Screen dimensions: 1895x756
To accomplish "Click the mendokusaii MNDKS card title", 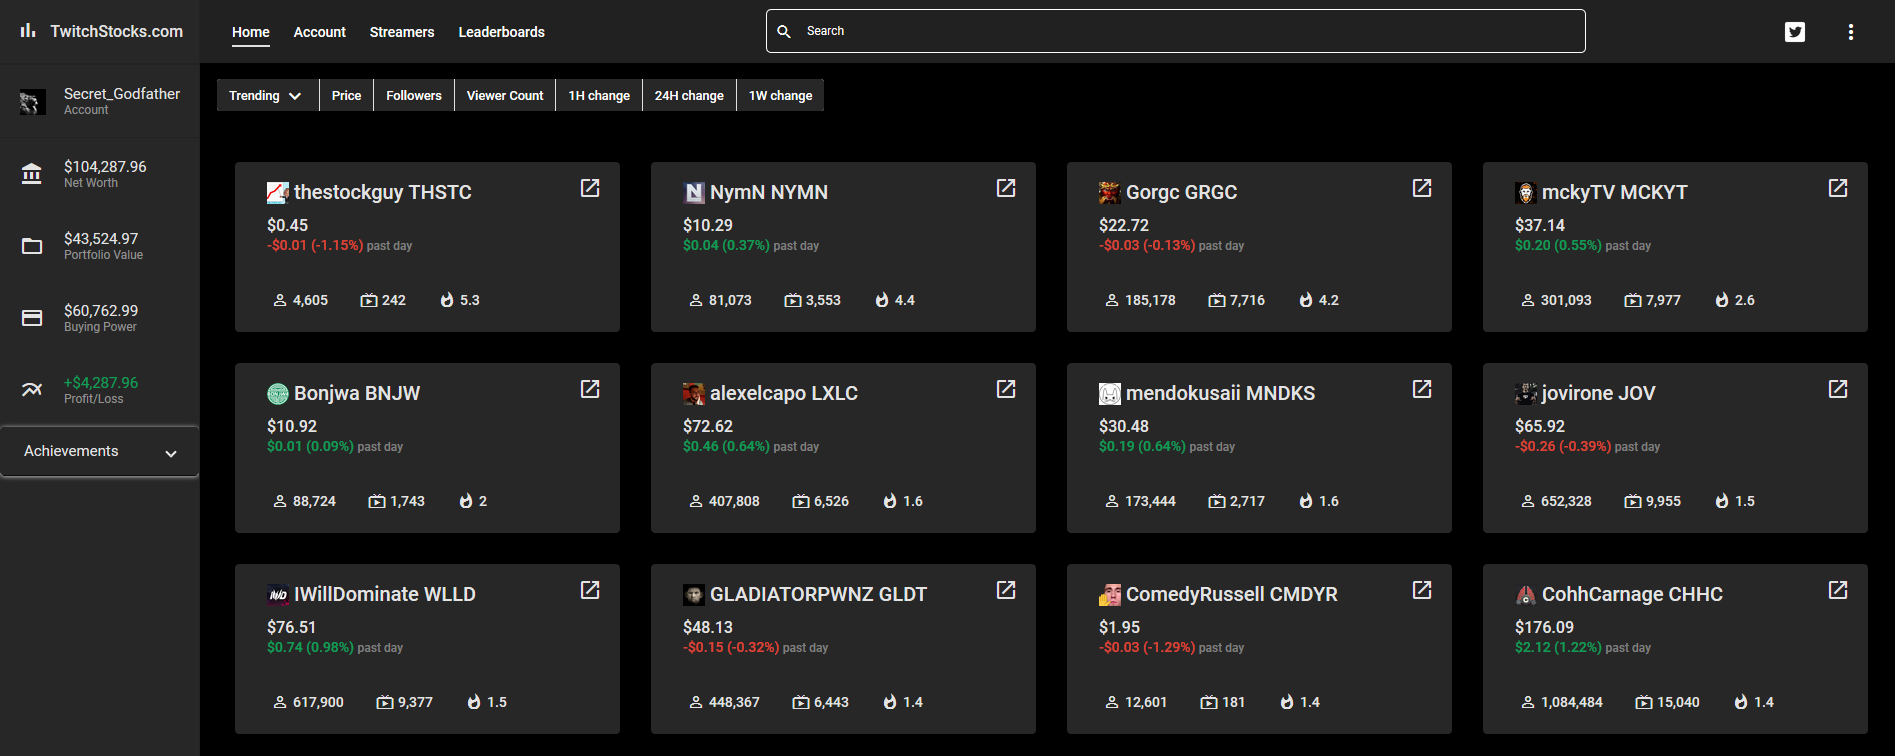I will coord(1221,393).
